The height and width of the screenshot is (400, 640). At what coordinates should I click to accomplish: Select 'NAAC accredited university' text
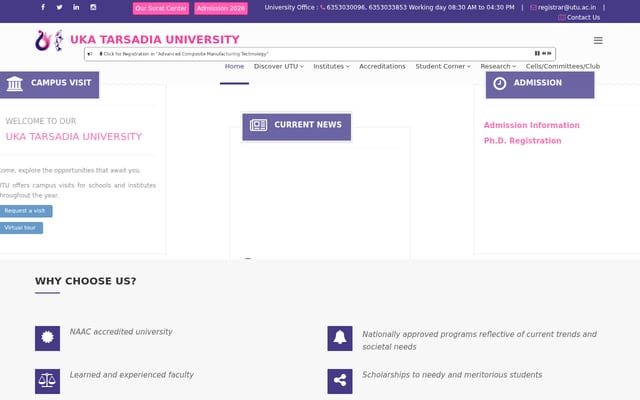click(121, 332)
